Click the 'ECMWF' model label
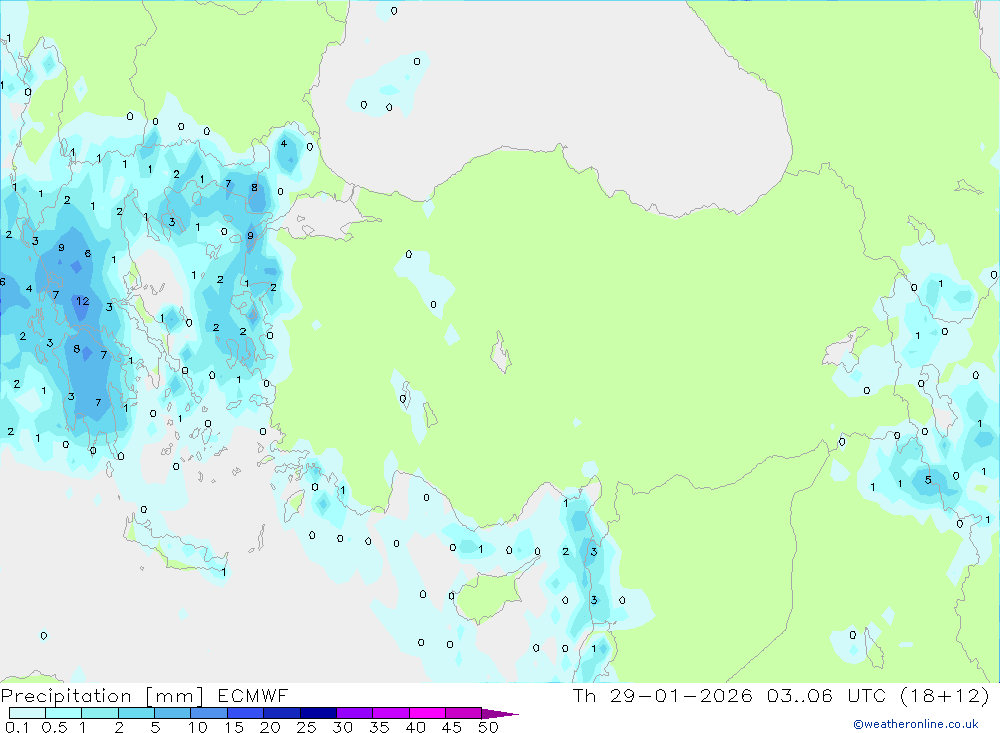1000x733 pixels. [x=253, y=695]
